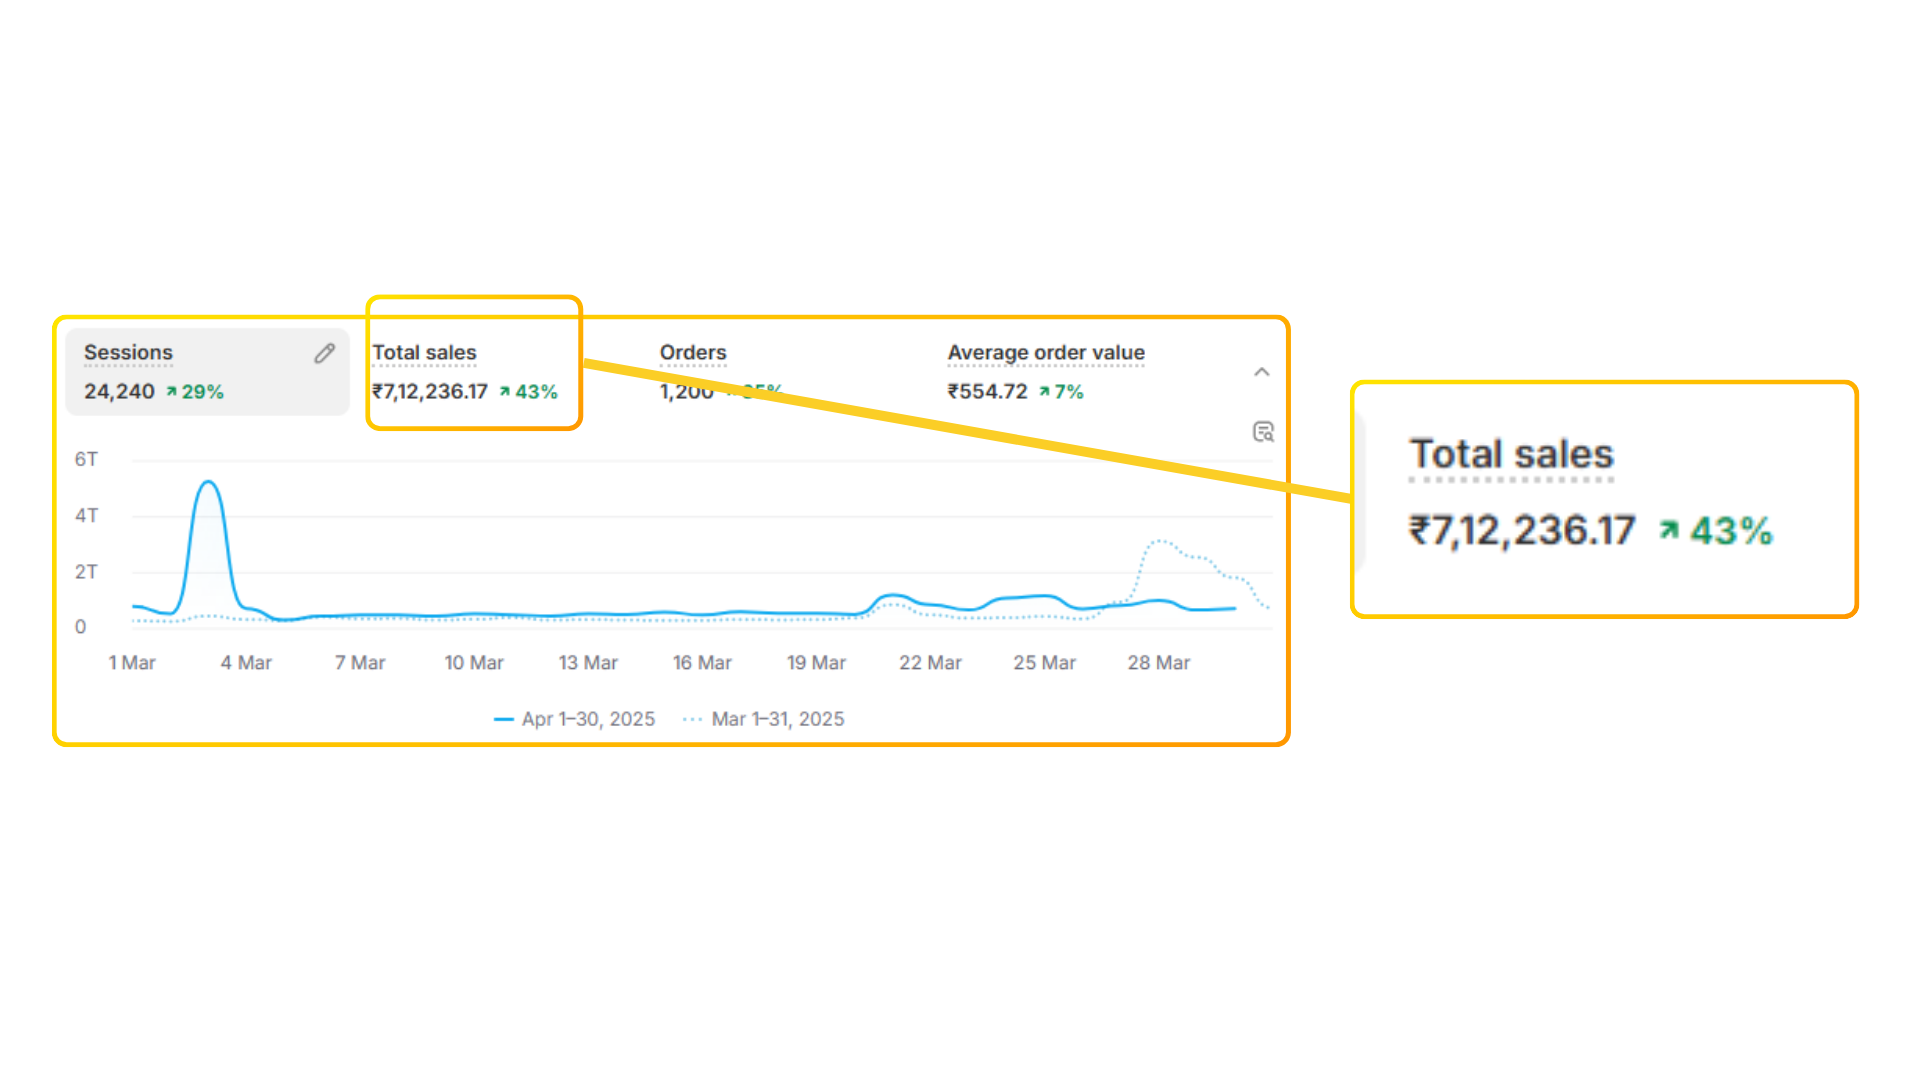Viewport: 1920px width, 1080px height.
Task: Click the 16 Mar axis label
Action: click(702, 663)
